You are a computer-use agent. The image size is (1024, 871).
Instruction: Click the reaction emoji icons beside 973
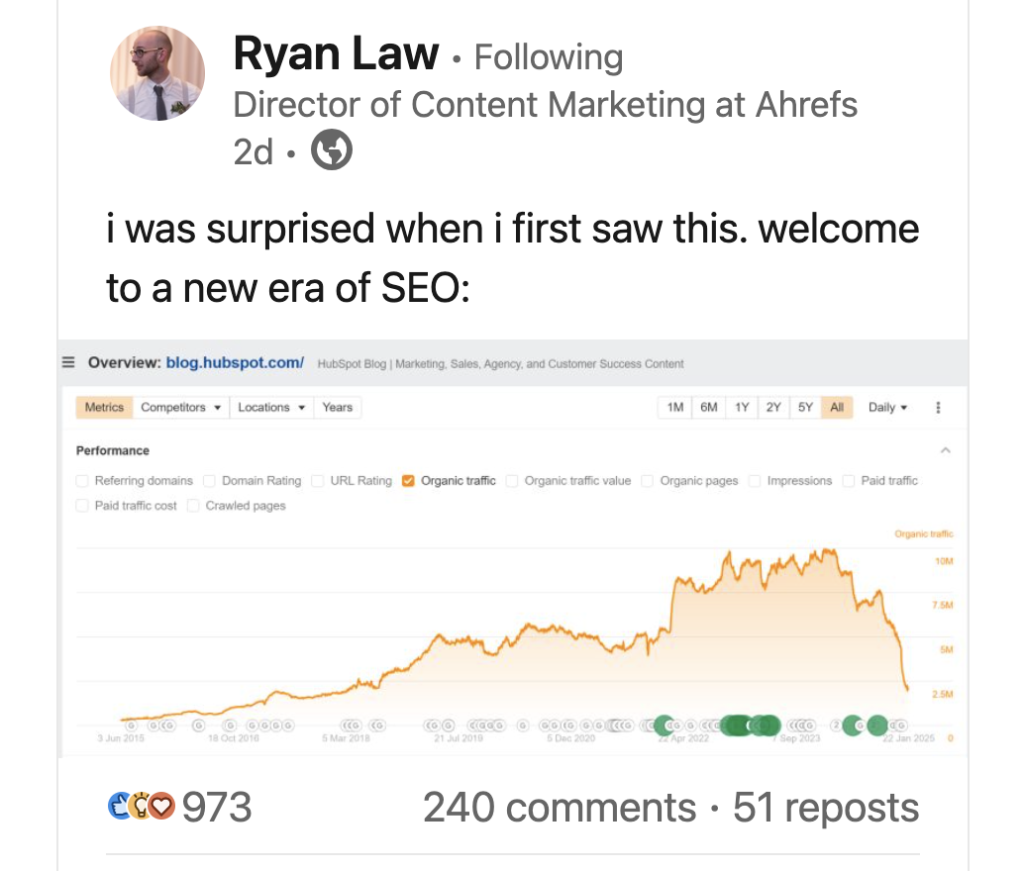[x=141, y=806]
